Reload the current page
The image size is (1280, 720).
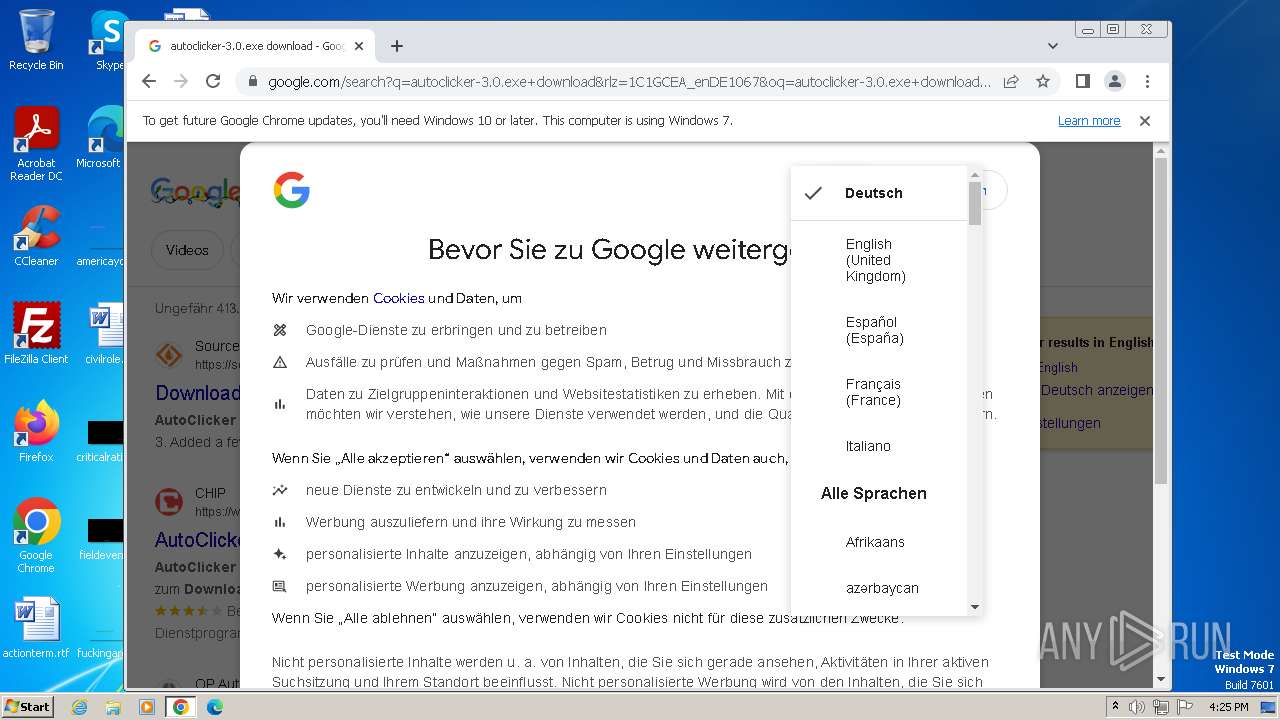pyautogui.click(x=213, y=81)
